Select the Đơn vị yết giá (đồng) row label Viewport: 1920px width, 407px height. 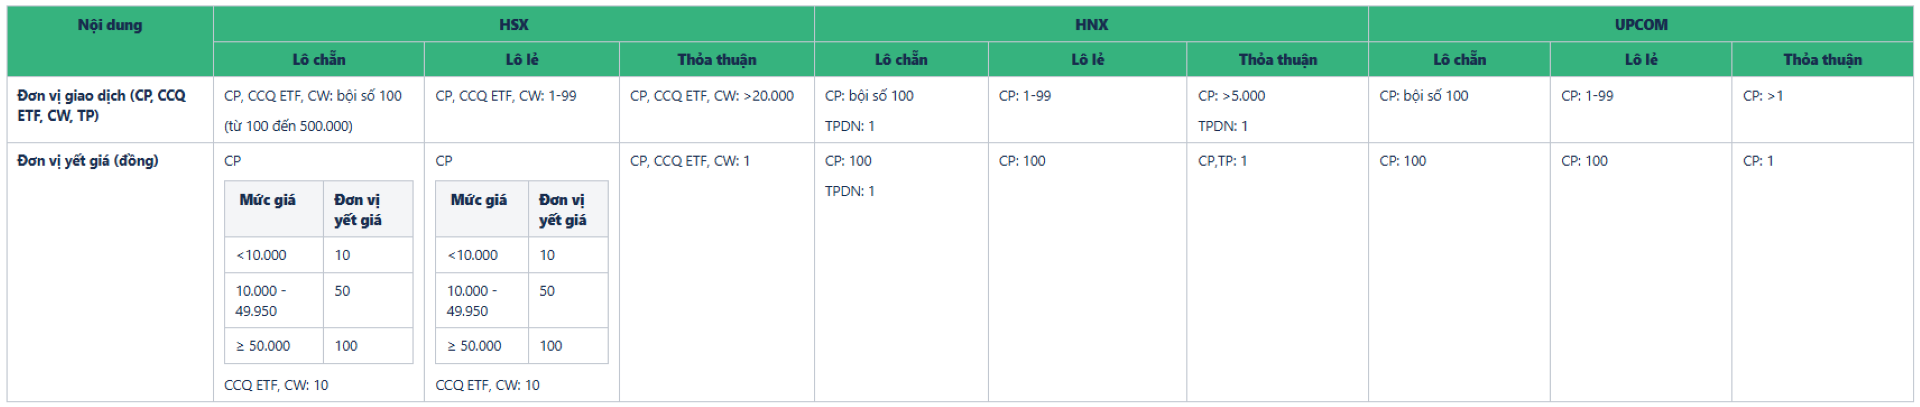pos(88,161)
